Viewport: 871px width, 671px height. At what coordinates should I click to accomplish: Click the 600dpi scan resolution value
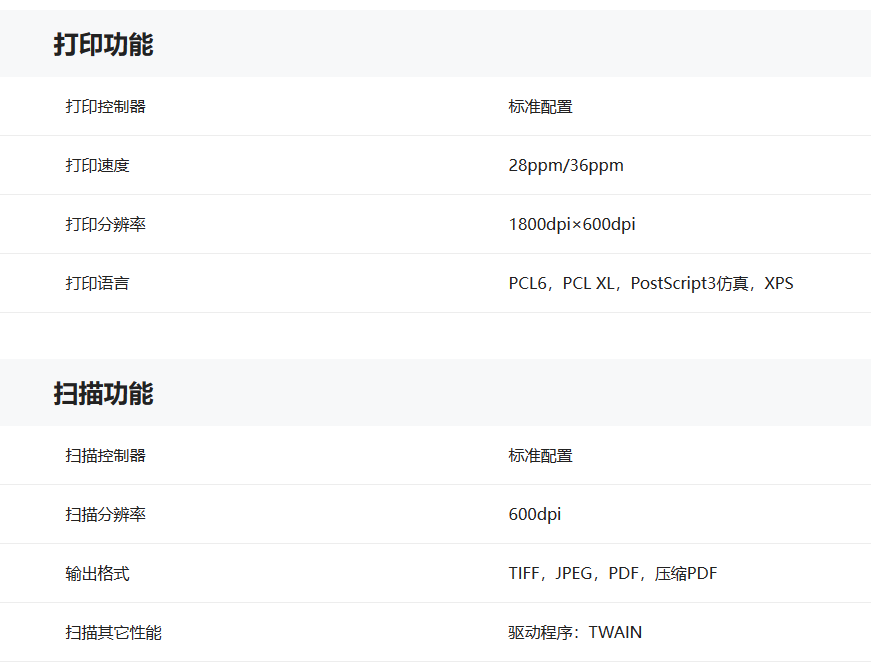[x=534, y=514]
